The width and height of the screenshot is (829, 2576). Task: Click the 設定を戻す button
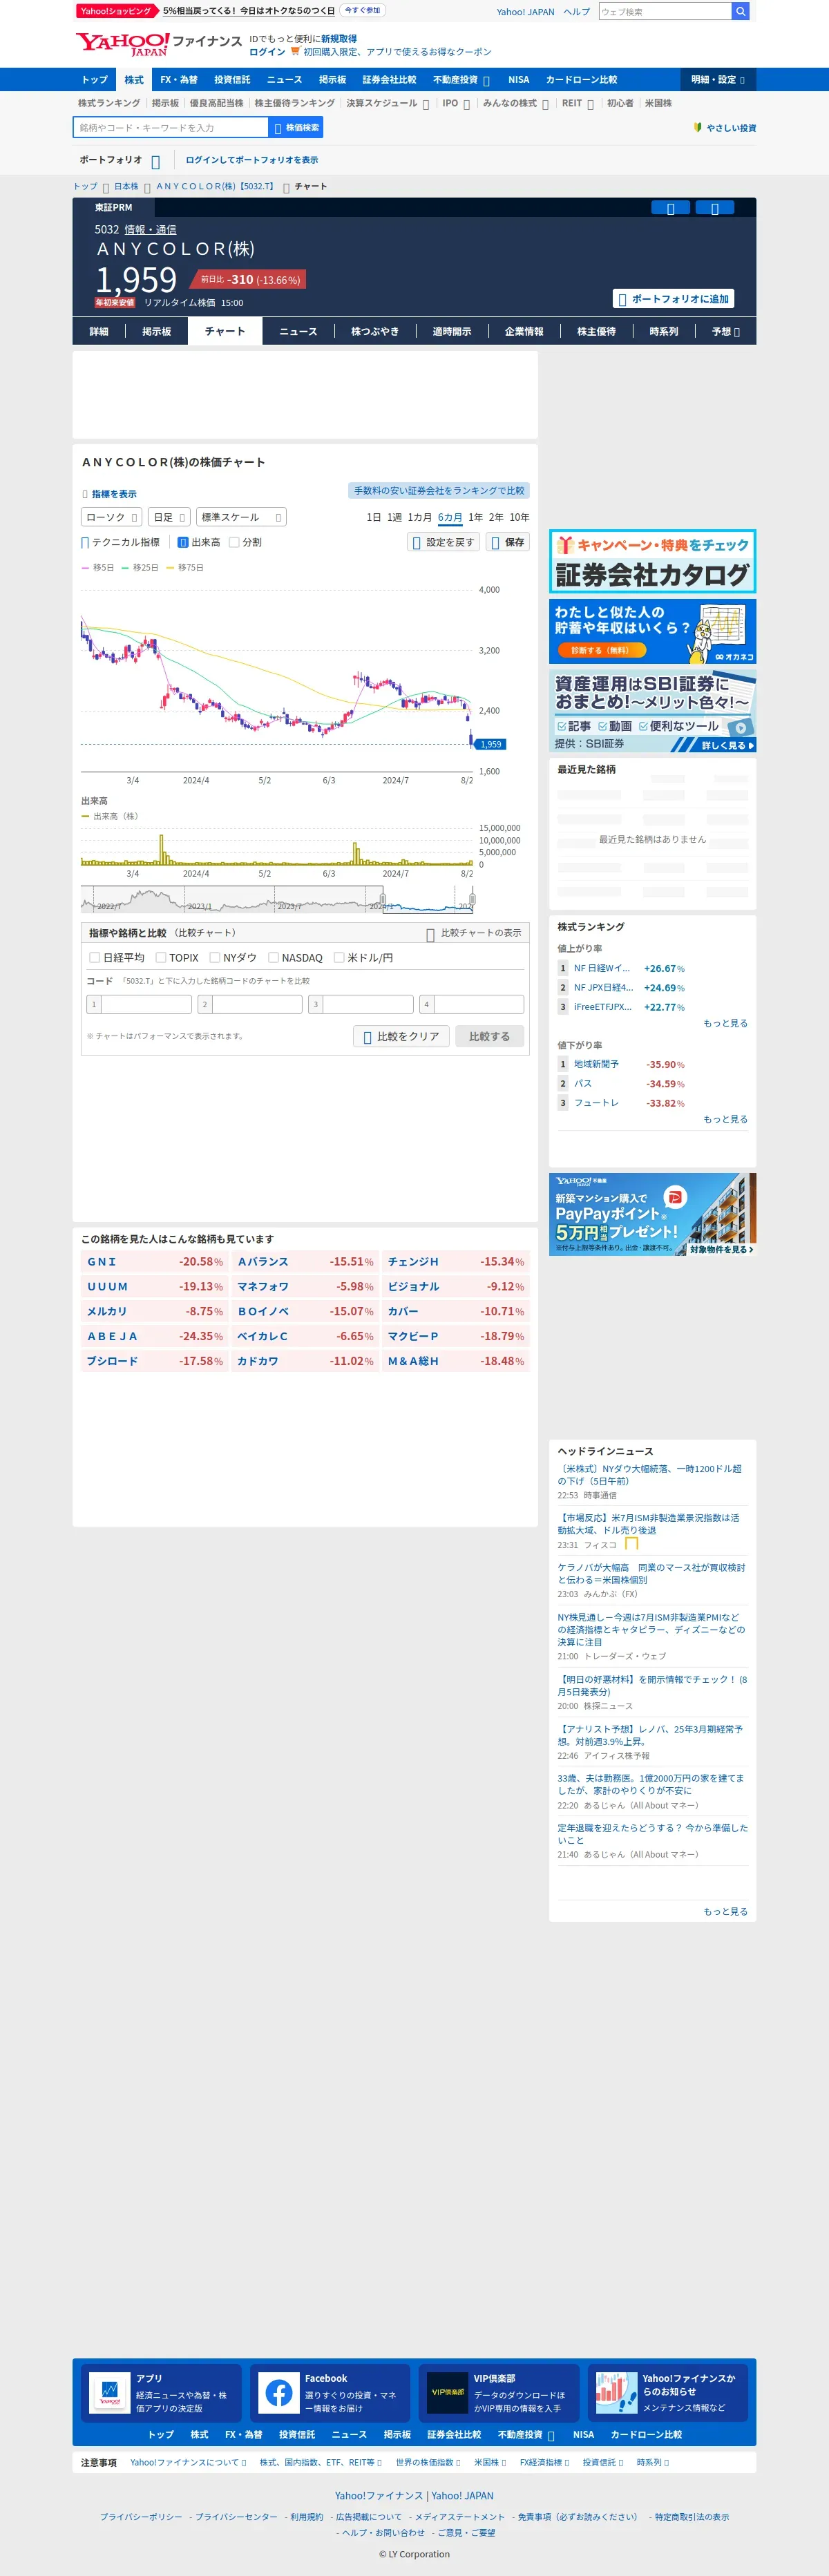pos(443,542)
